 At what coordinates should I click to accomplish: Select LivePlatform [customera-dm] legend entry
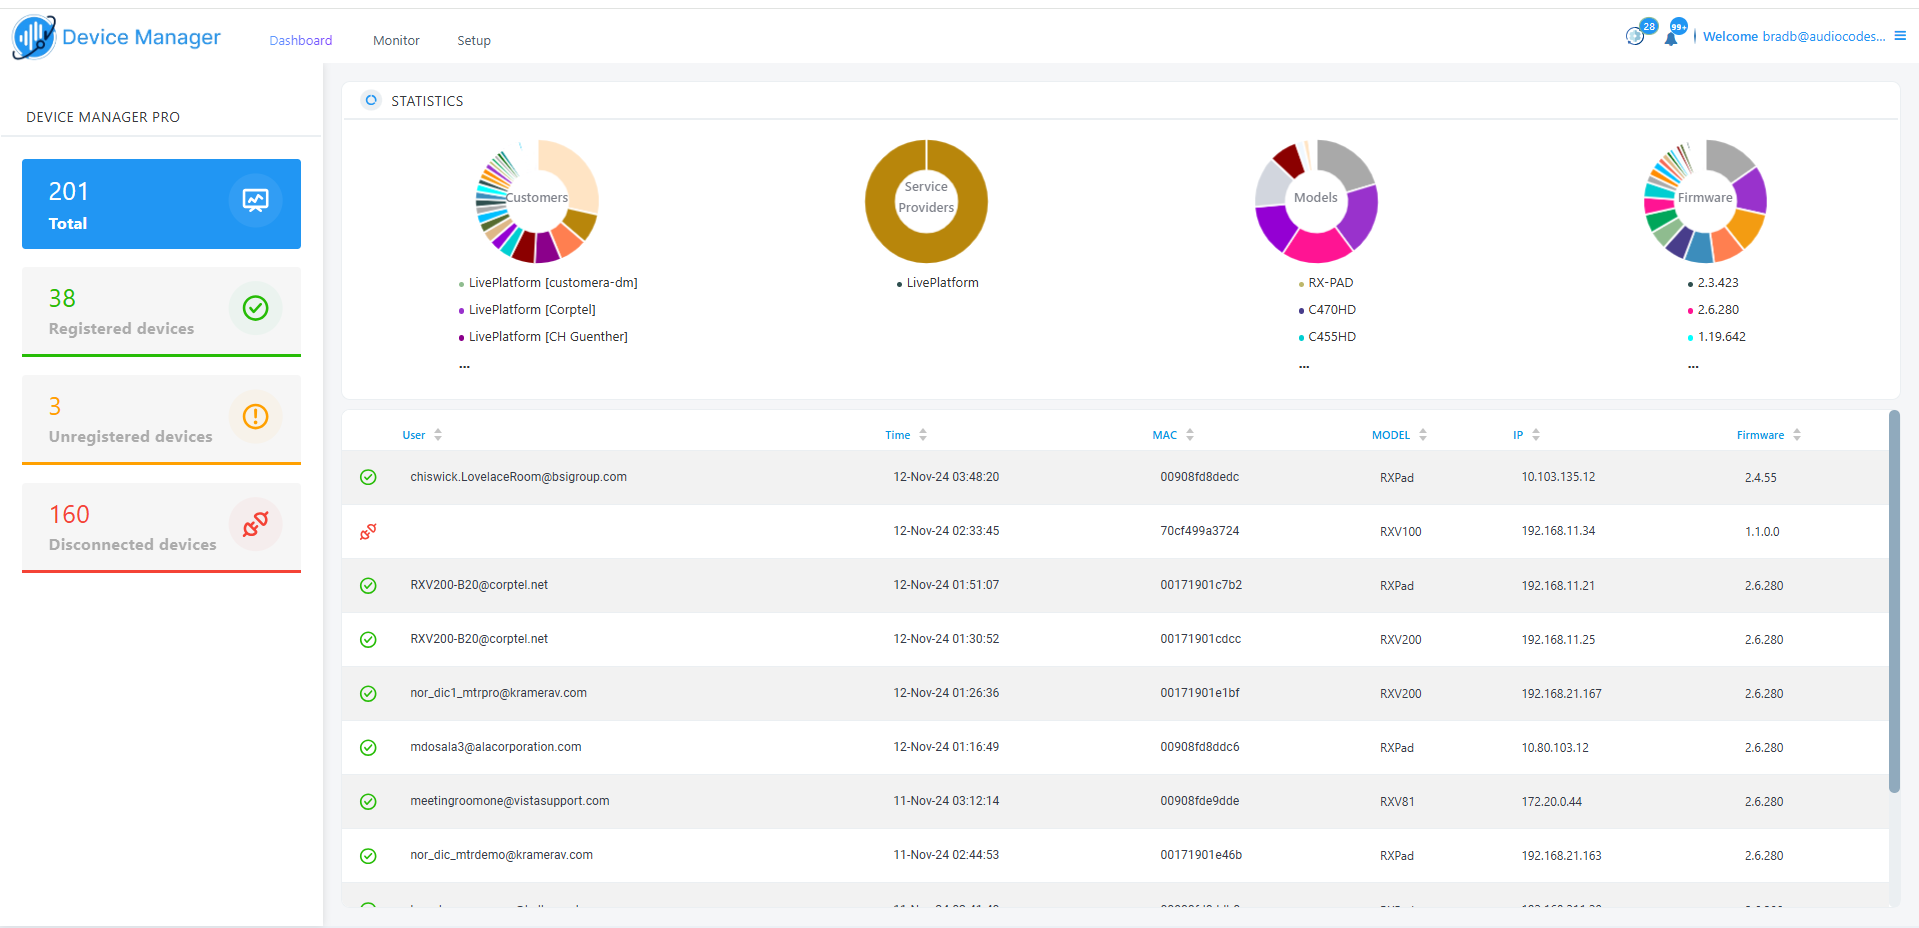(x=548, y=283)
